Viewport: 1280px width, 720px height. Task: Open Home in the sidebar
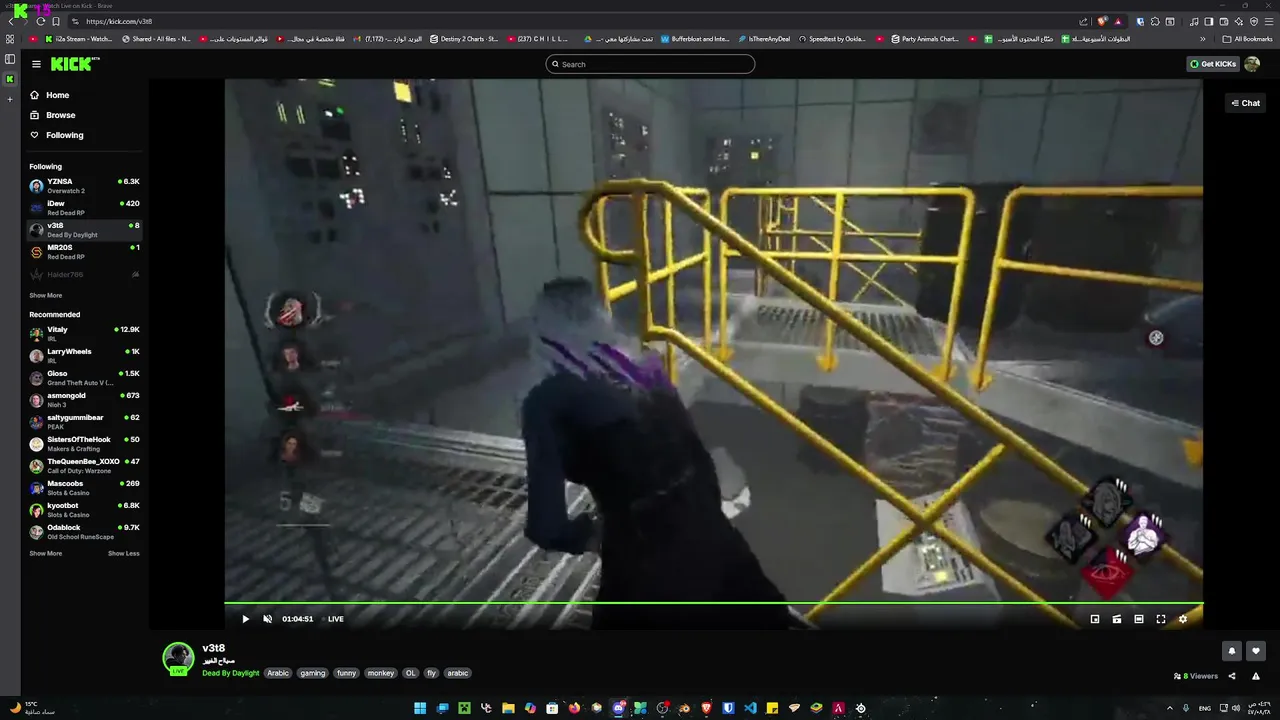coord(58,95)
